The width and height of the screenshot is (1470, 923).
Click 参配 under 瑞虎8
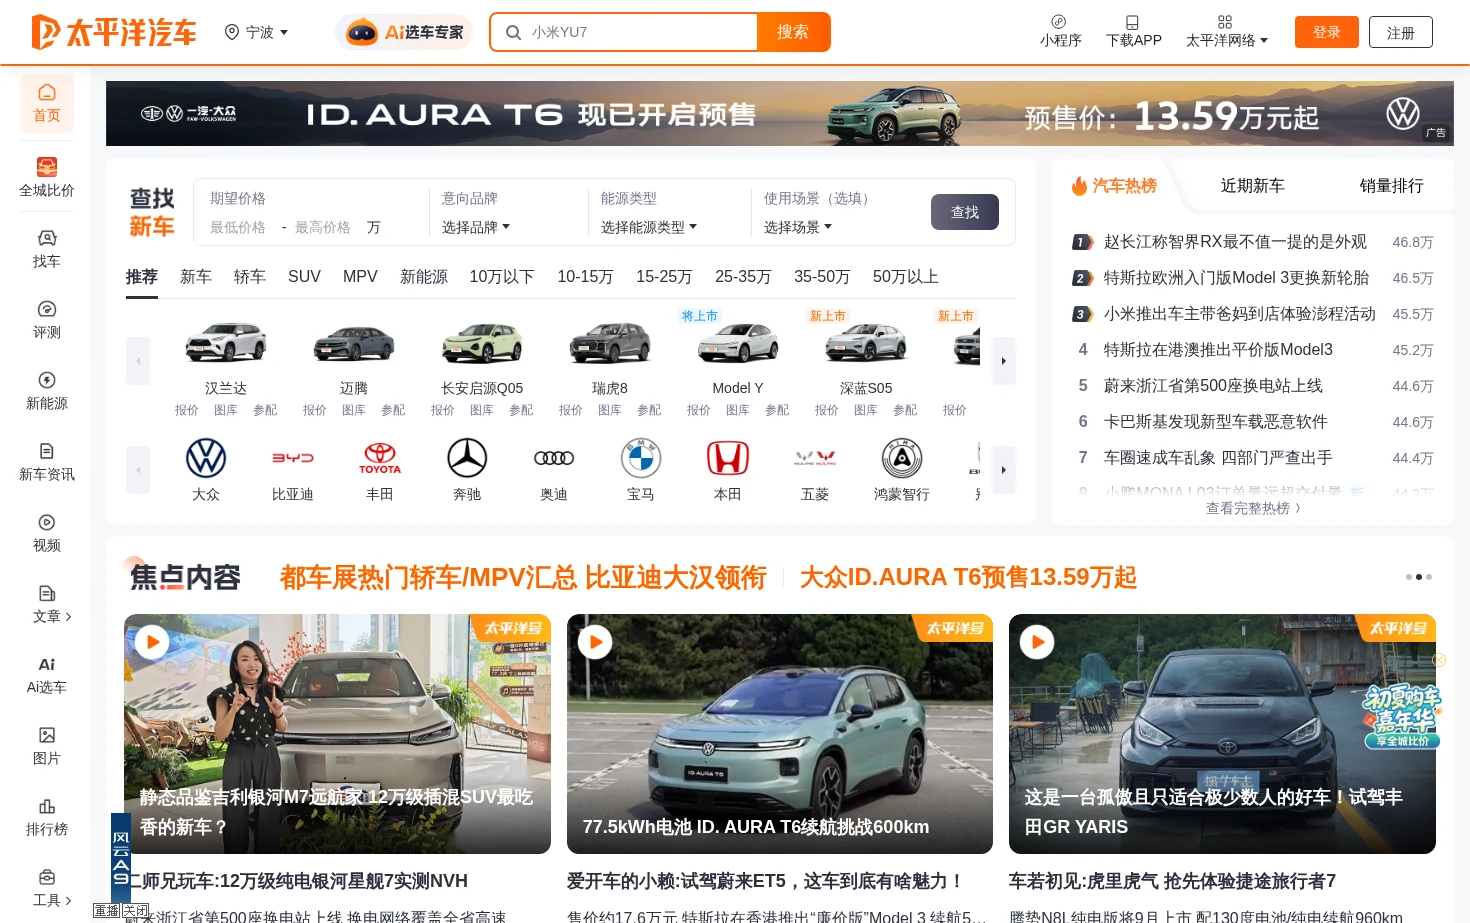[x=649, y=410]
